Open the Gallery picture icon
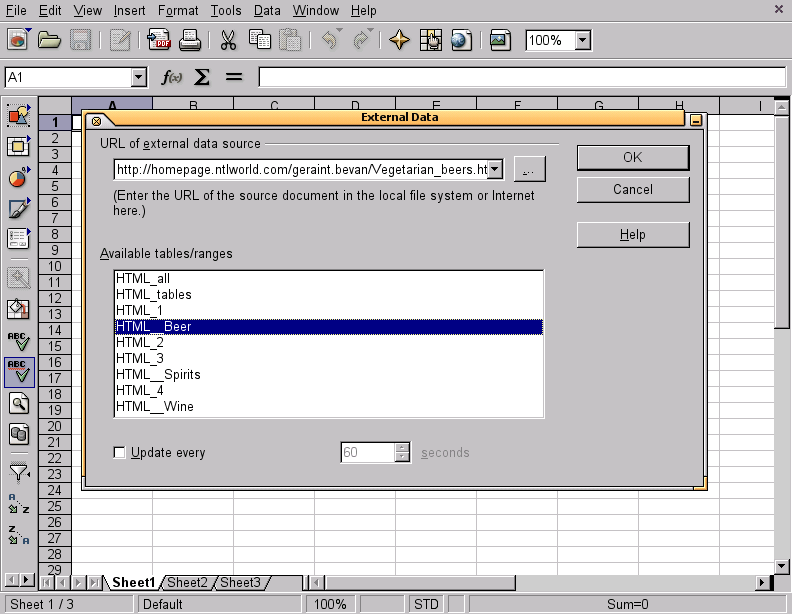Screen dimensions: 792x614 [500, 40]
